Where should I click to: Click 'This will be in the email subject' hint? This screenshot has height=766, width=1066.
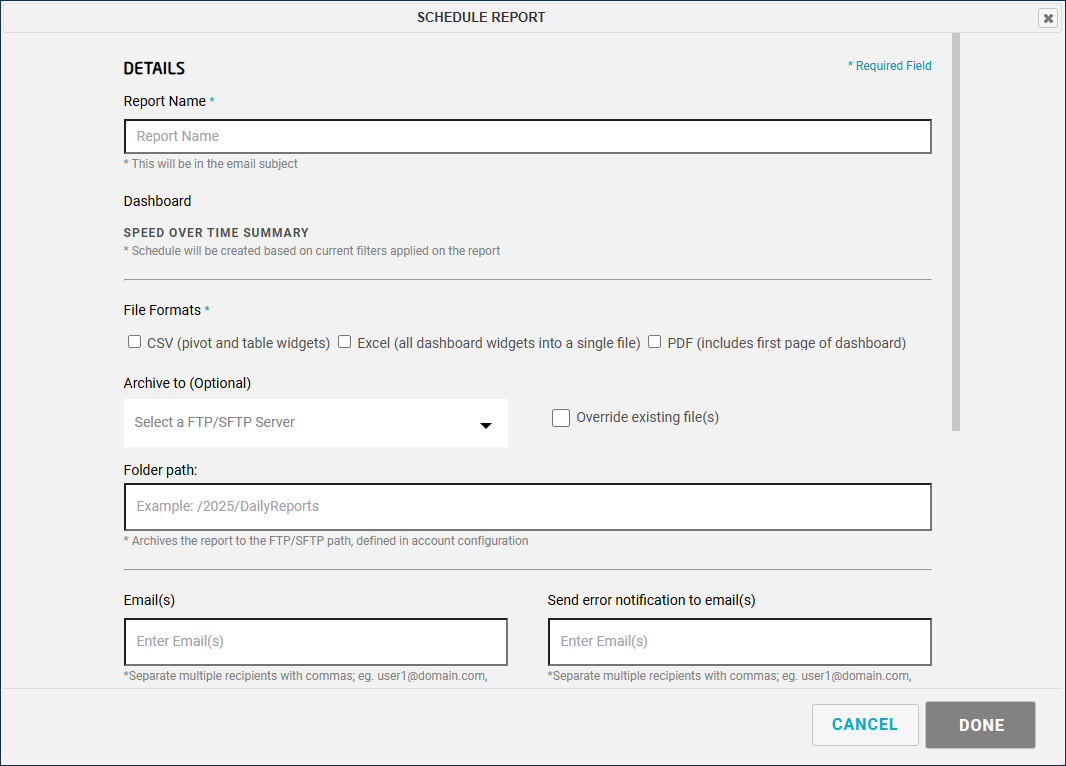211,164
